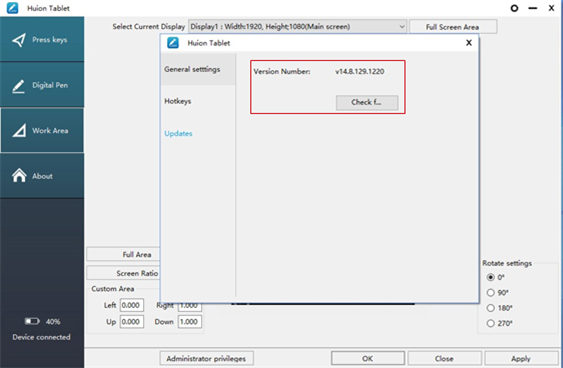Select General settings in the dialog

point(198,69)
